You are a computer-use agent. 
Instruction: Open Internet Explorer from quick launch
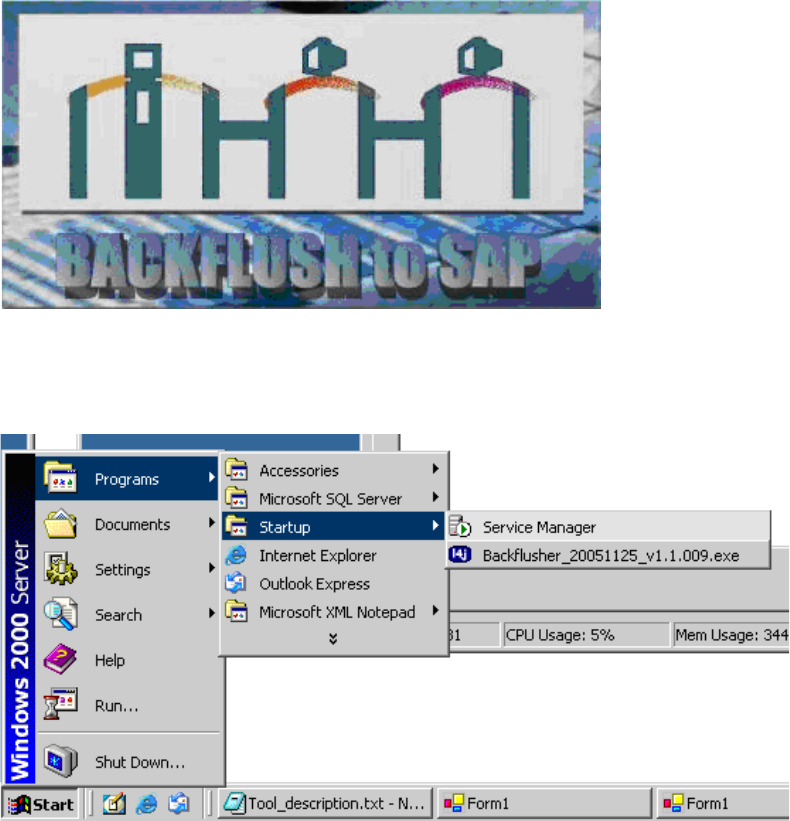[147, 804]
